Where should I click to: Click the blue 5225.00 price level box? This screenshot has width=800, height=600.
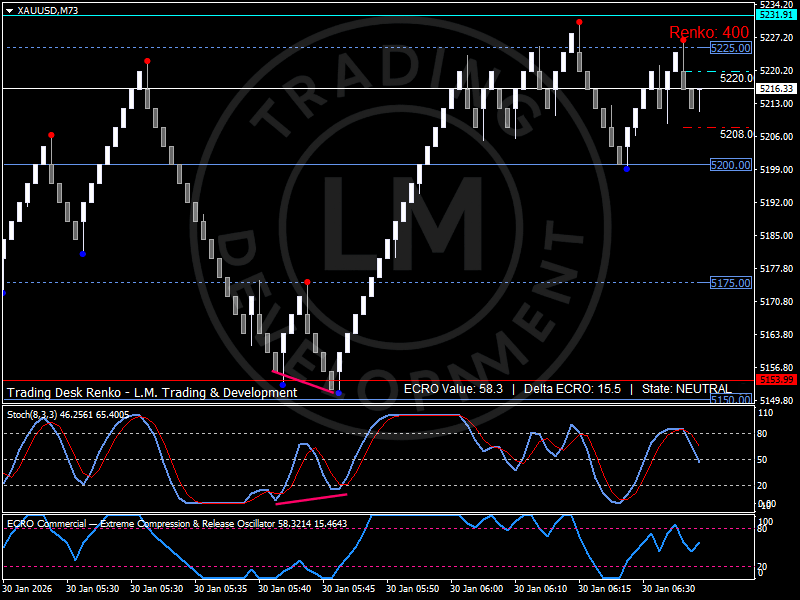pos(730,47)
